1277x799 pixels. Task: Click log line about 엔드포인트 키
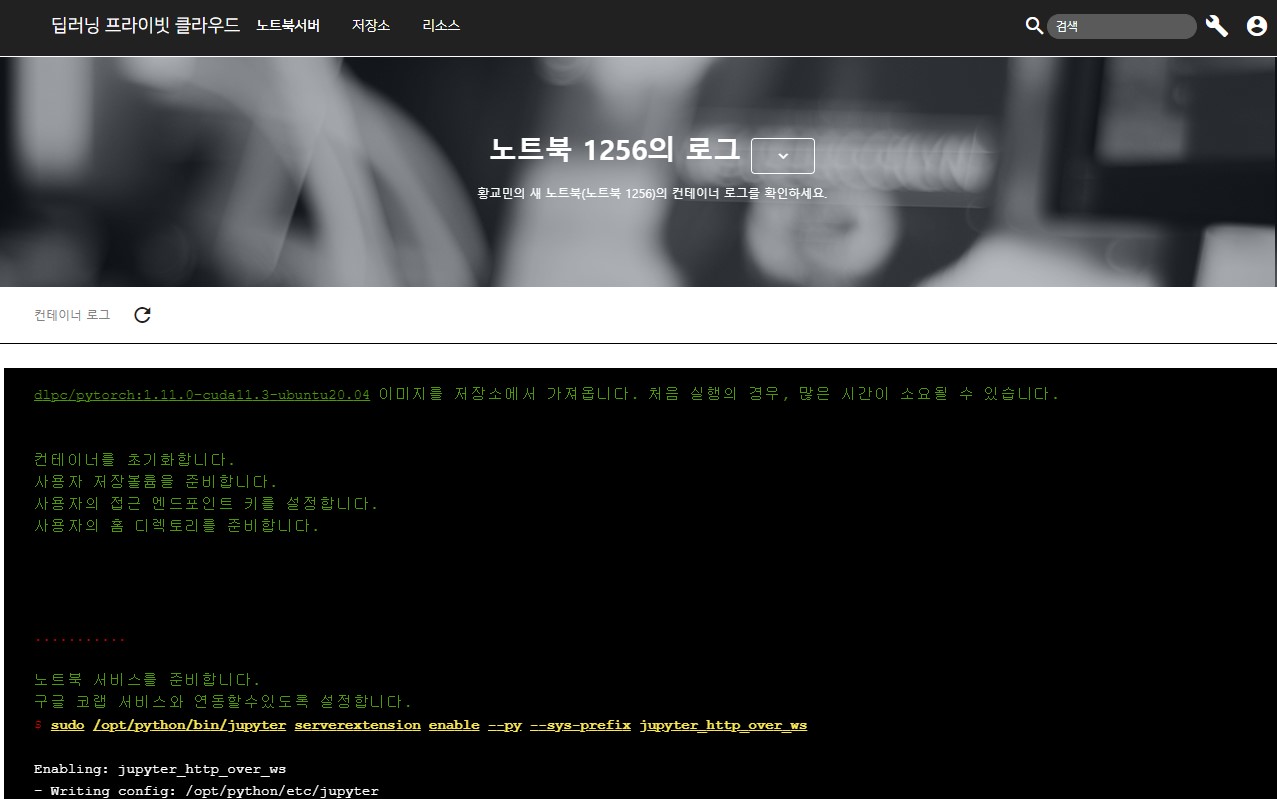coord(206,504)
